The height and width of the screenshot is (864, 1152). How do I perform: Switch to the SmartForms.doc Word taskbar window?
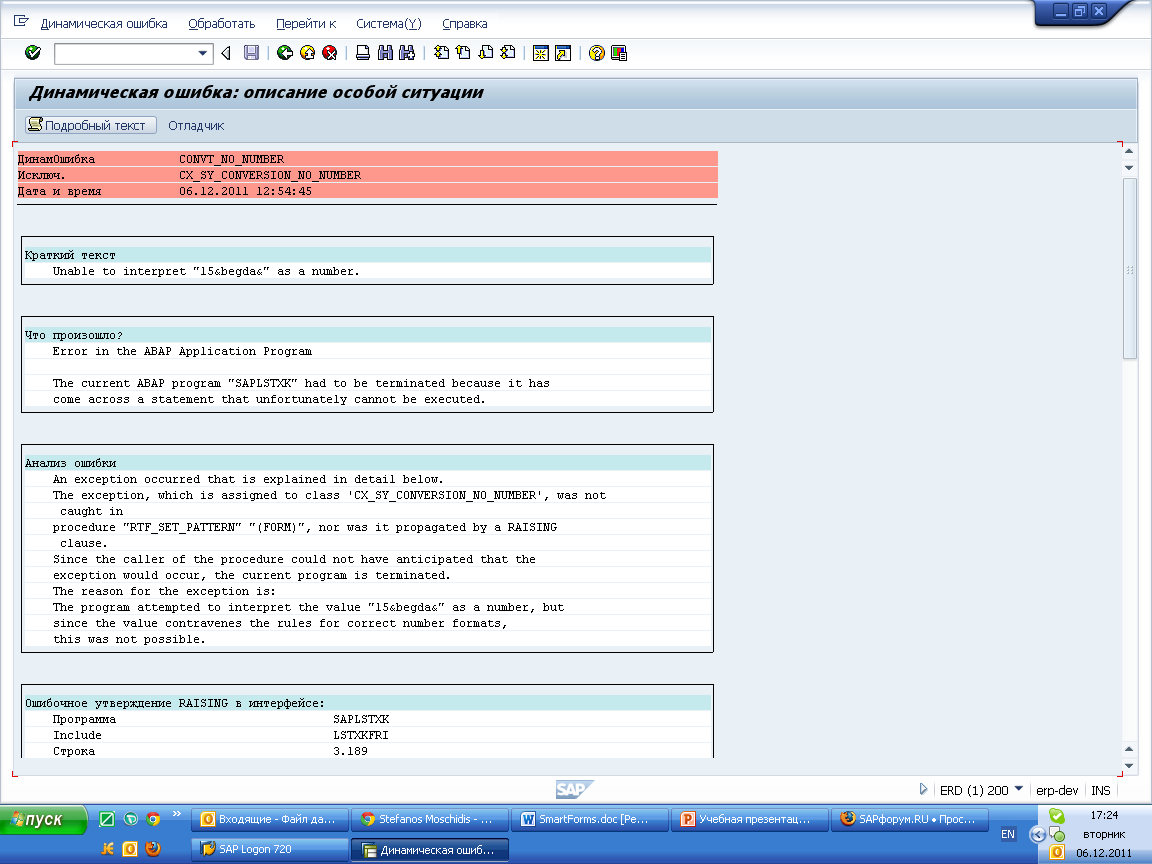pyautogui.click(x=589, y=819)
